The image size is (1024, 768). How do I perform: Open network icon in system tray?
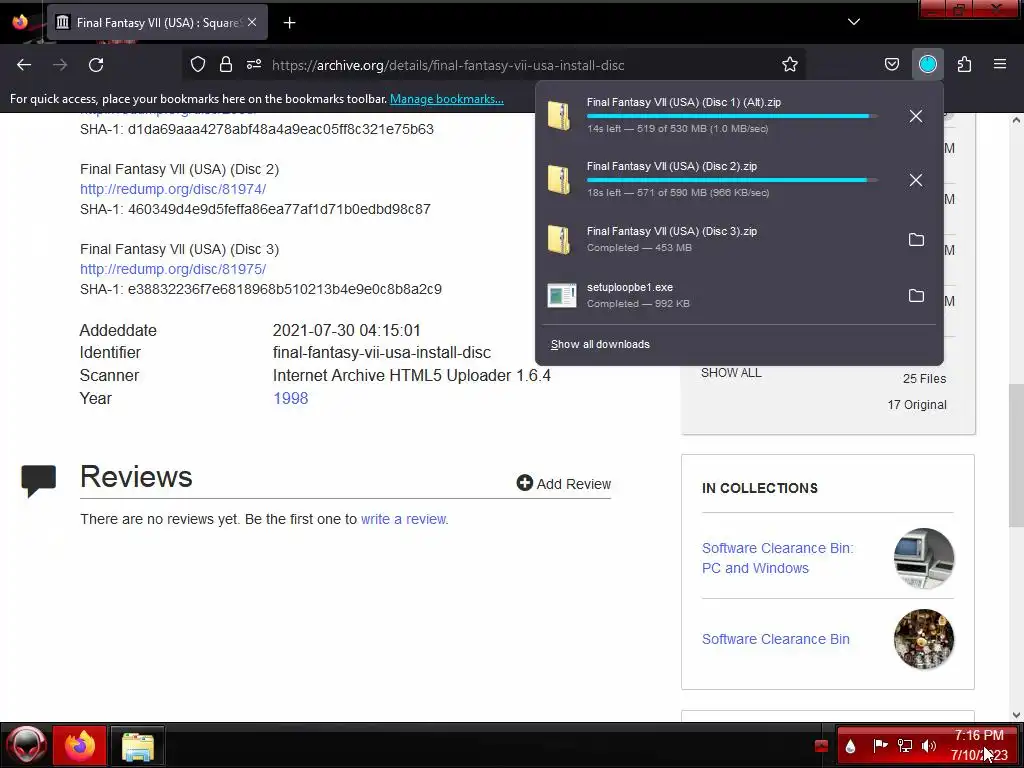pos(904,746)
